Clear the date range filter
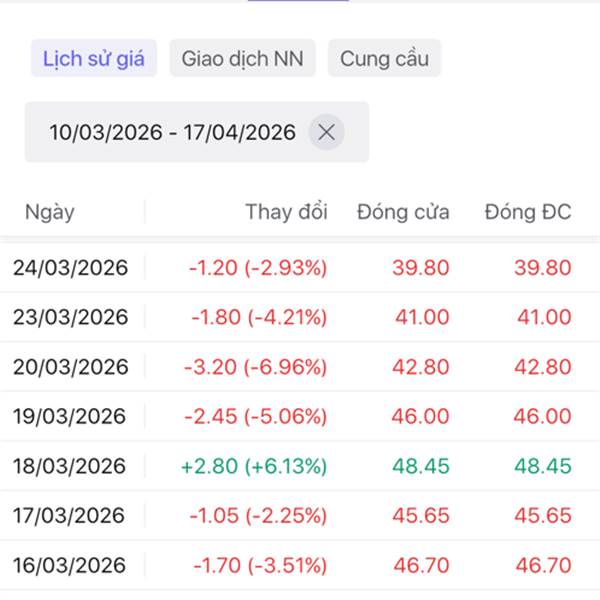This screenshot has width=600, height=600. tap(326, 132)
